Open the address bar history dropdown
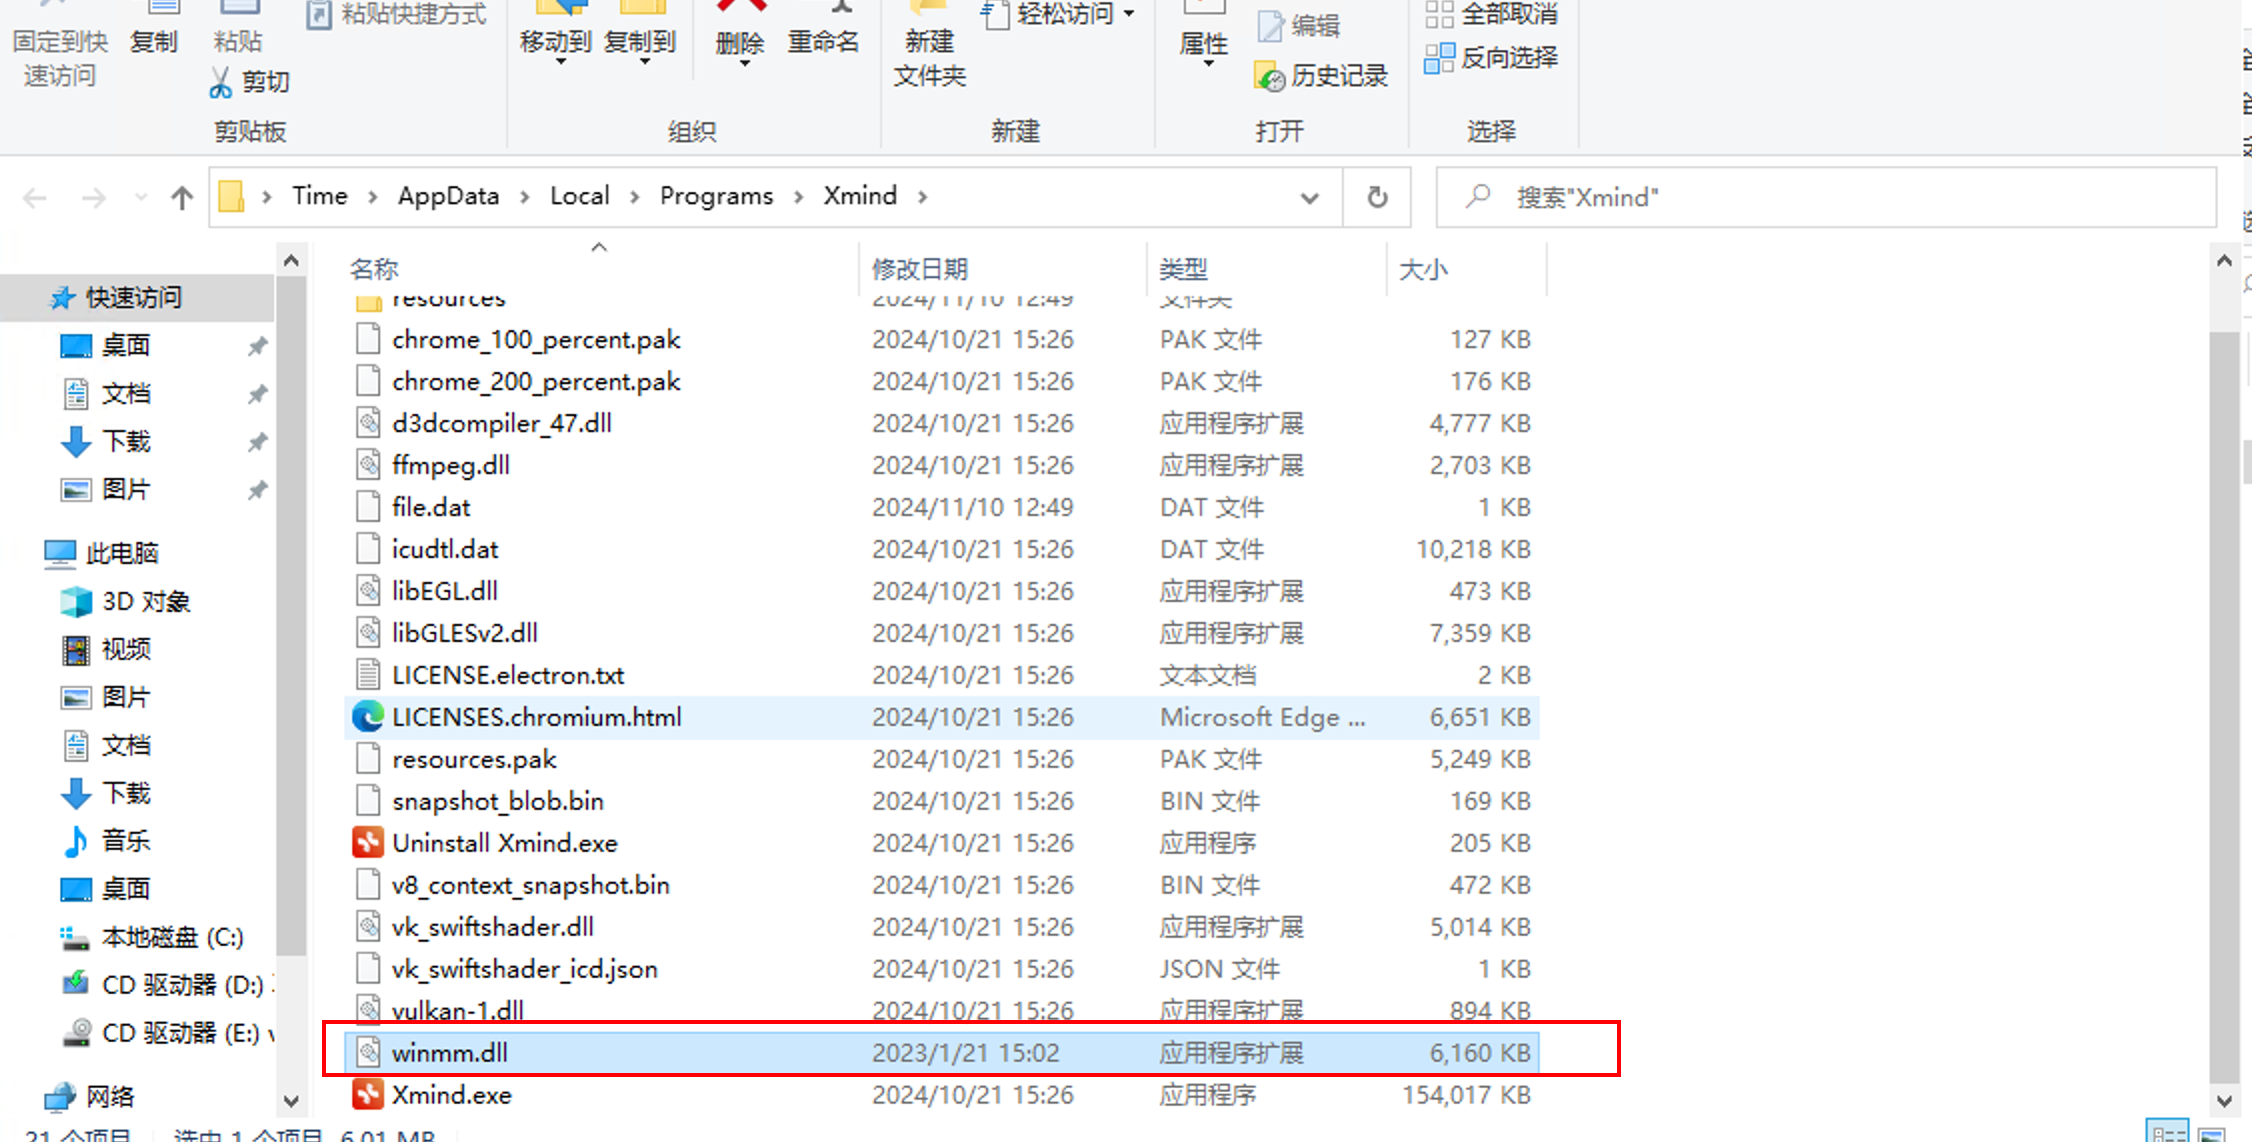 point(1309,198)
